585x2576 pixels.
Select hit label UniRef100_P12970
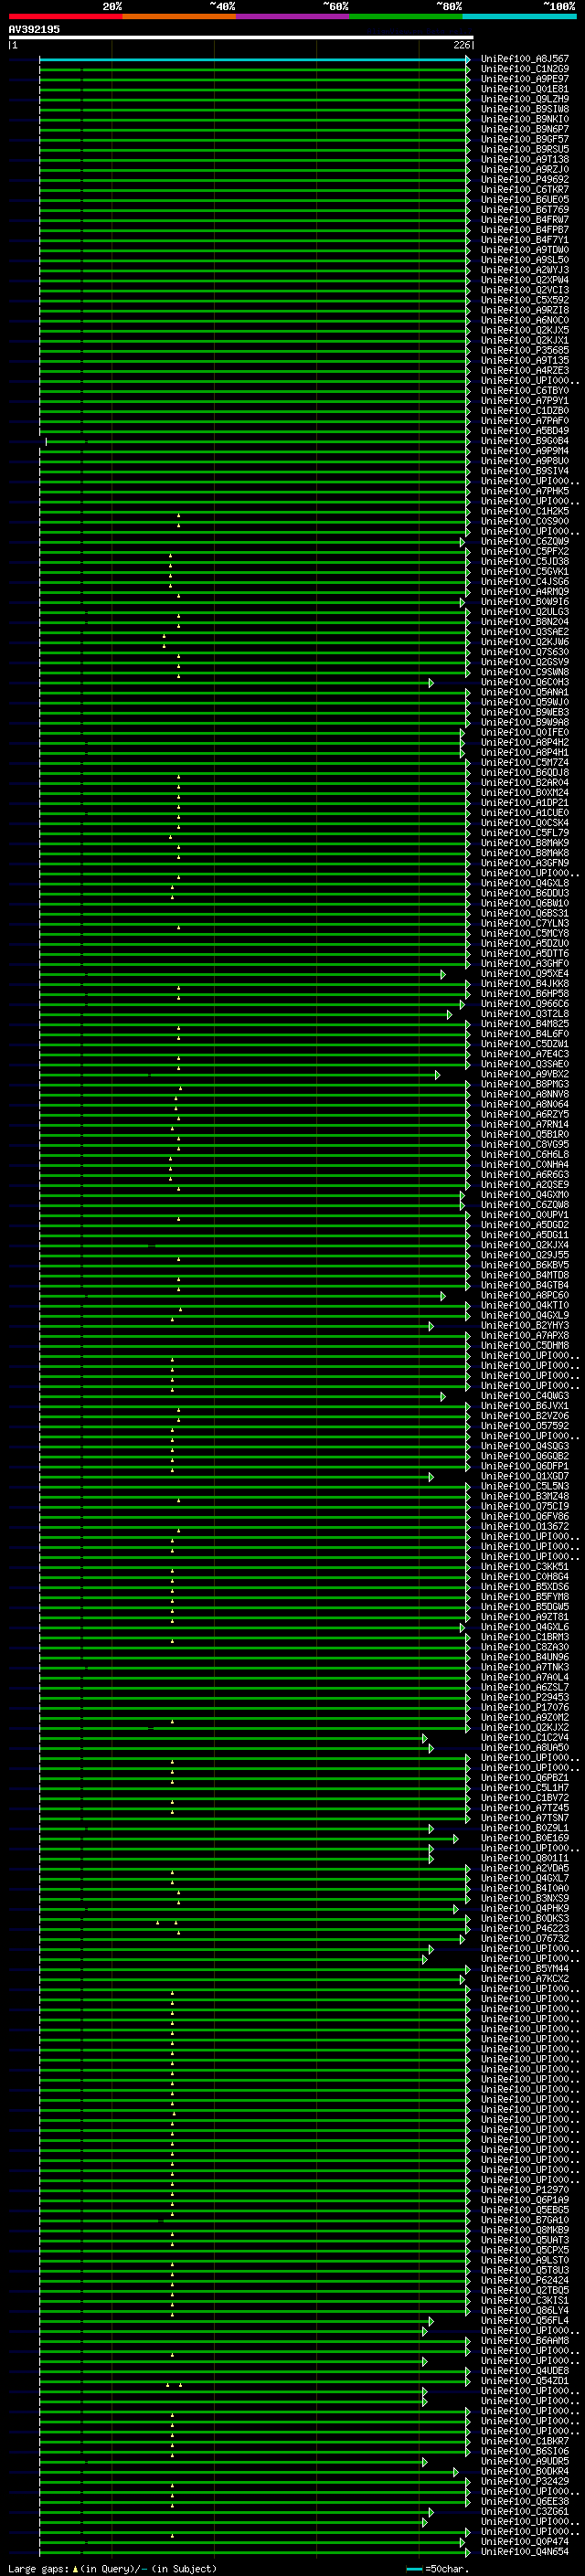[x=525, y=2189]
